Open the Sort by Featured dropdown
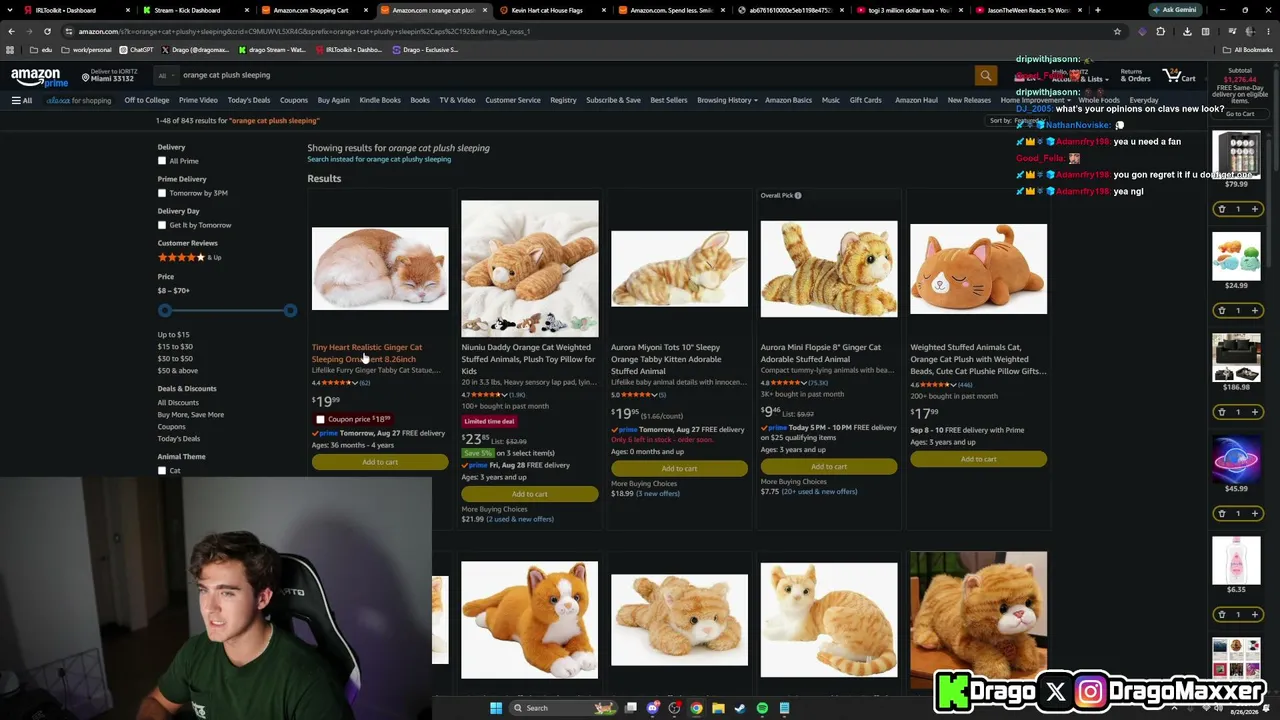 click(x=1015, y=121)
